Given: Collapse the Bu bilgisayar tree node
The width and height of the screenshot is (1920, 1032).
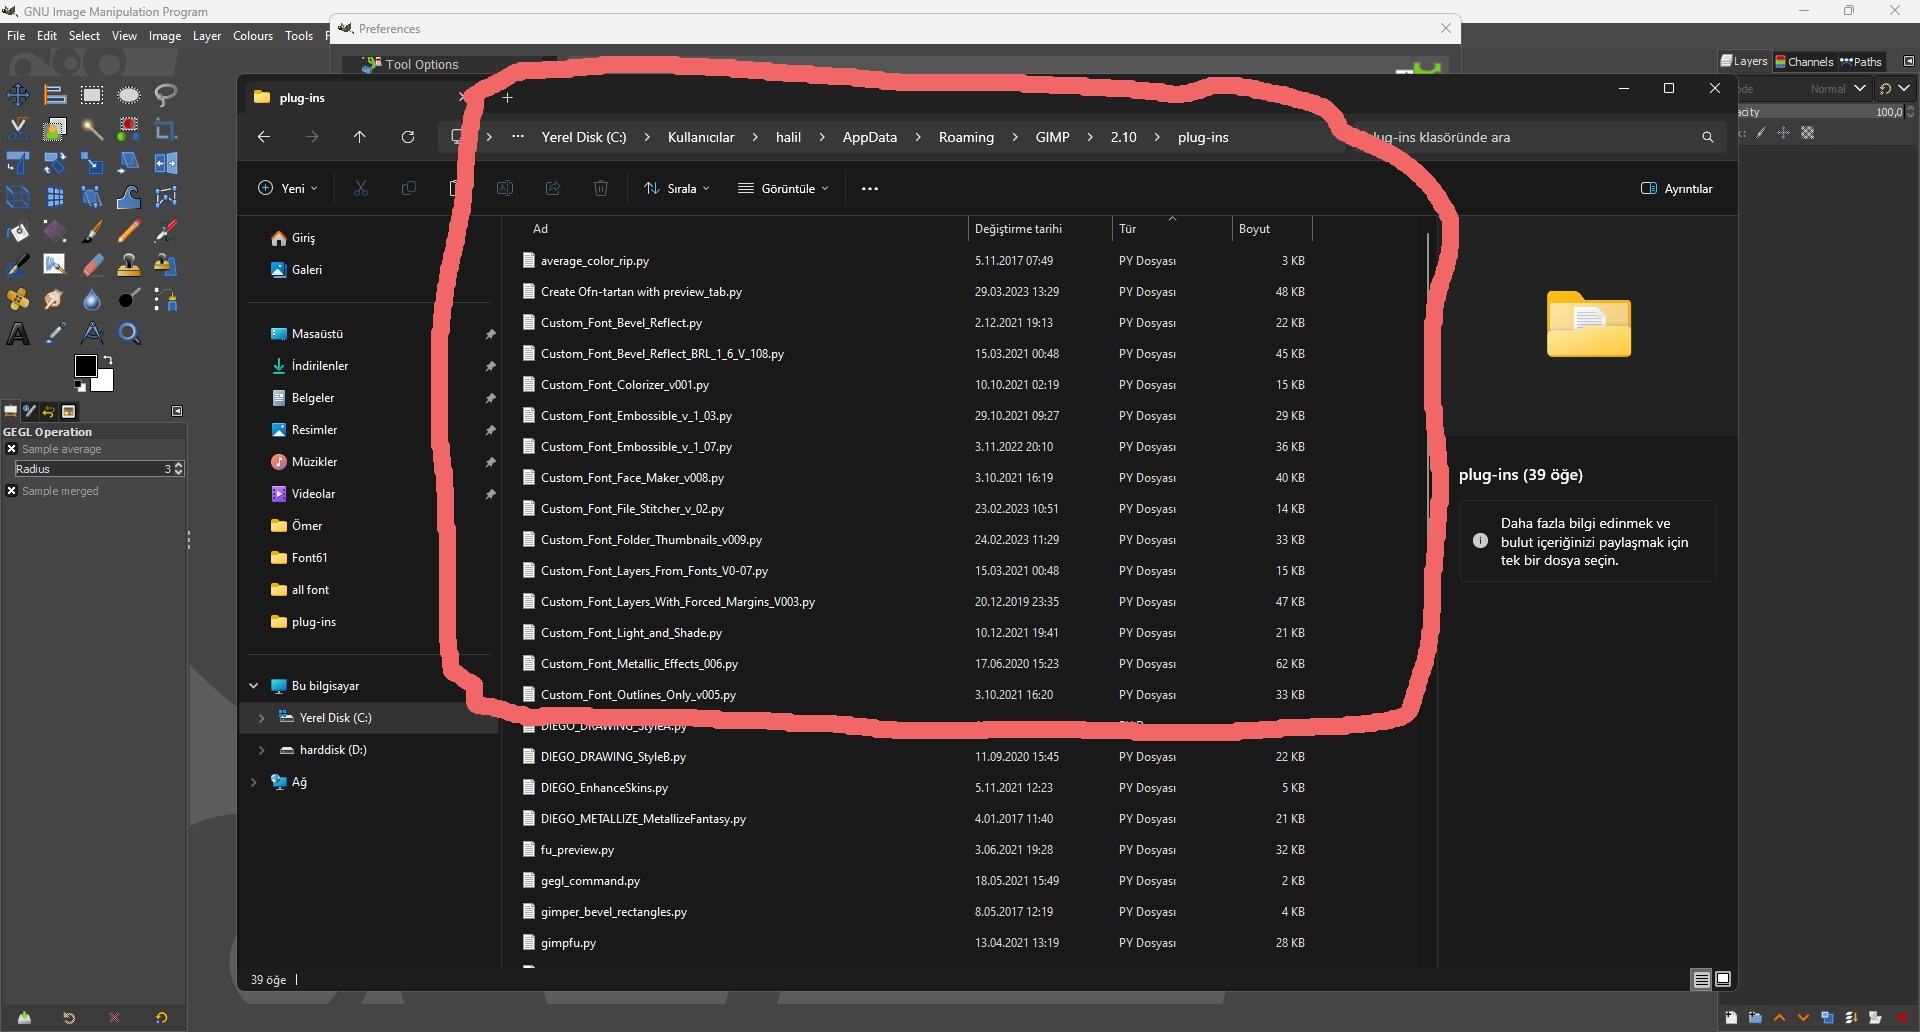Looking at the screenshot, I should (254, 686).
